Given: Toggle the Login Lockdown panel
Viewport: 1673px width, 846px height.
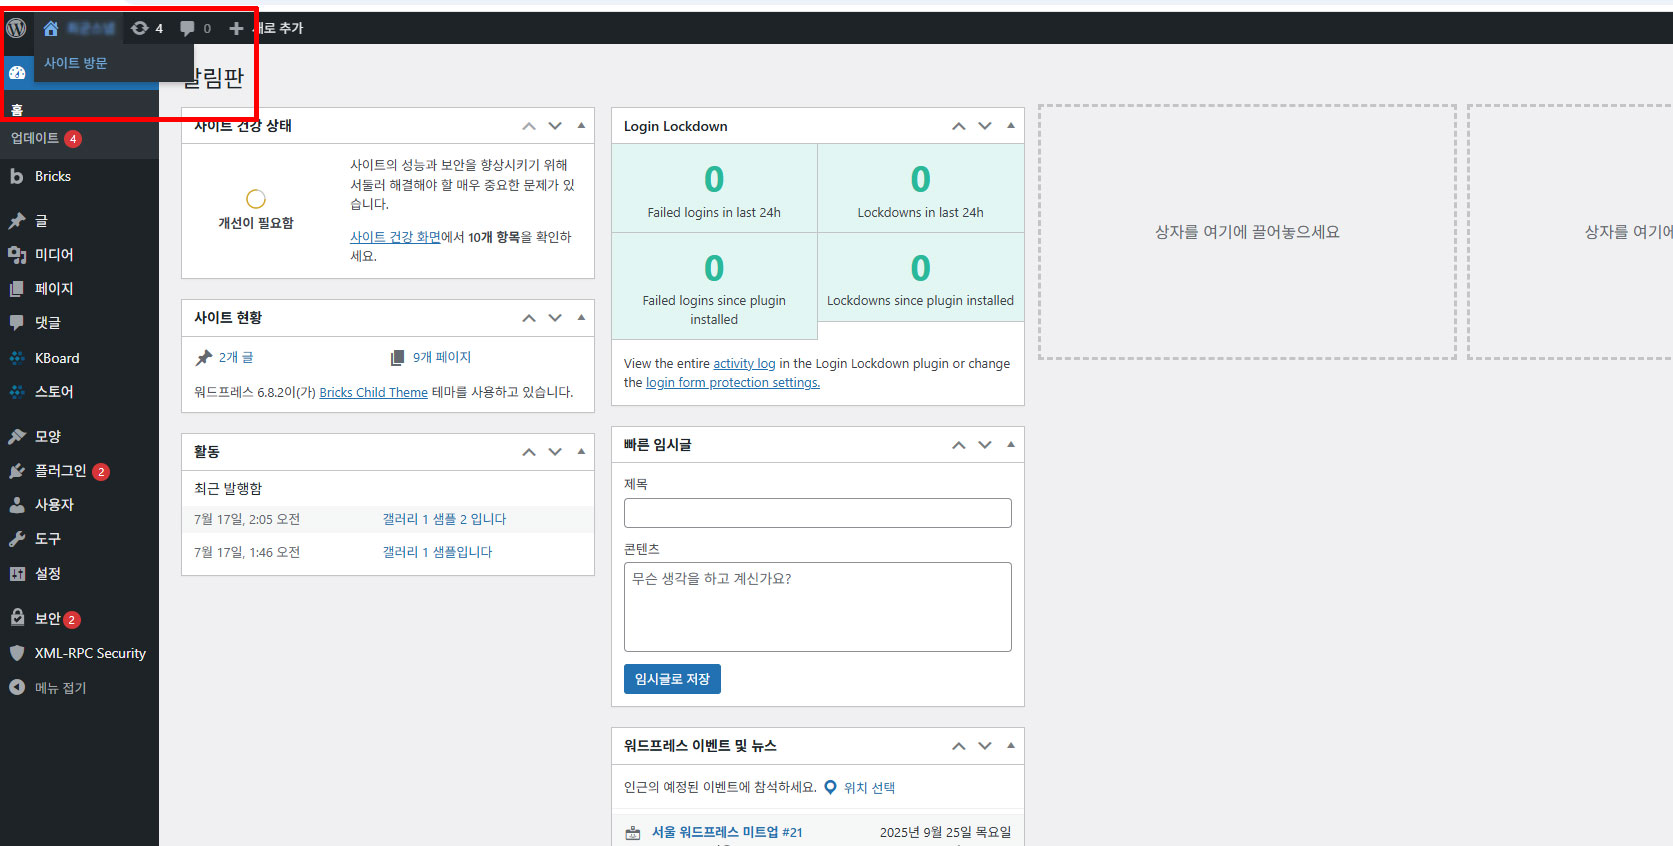Looking at the screenshot, I should pos(1010,126).
